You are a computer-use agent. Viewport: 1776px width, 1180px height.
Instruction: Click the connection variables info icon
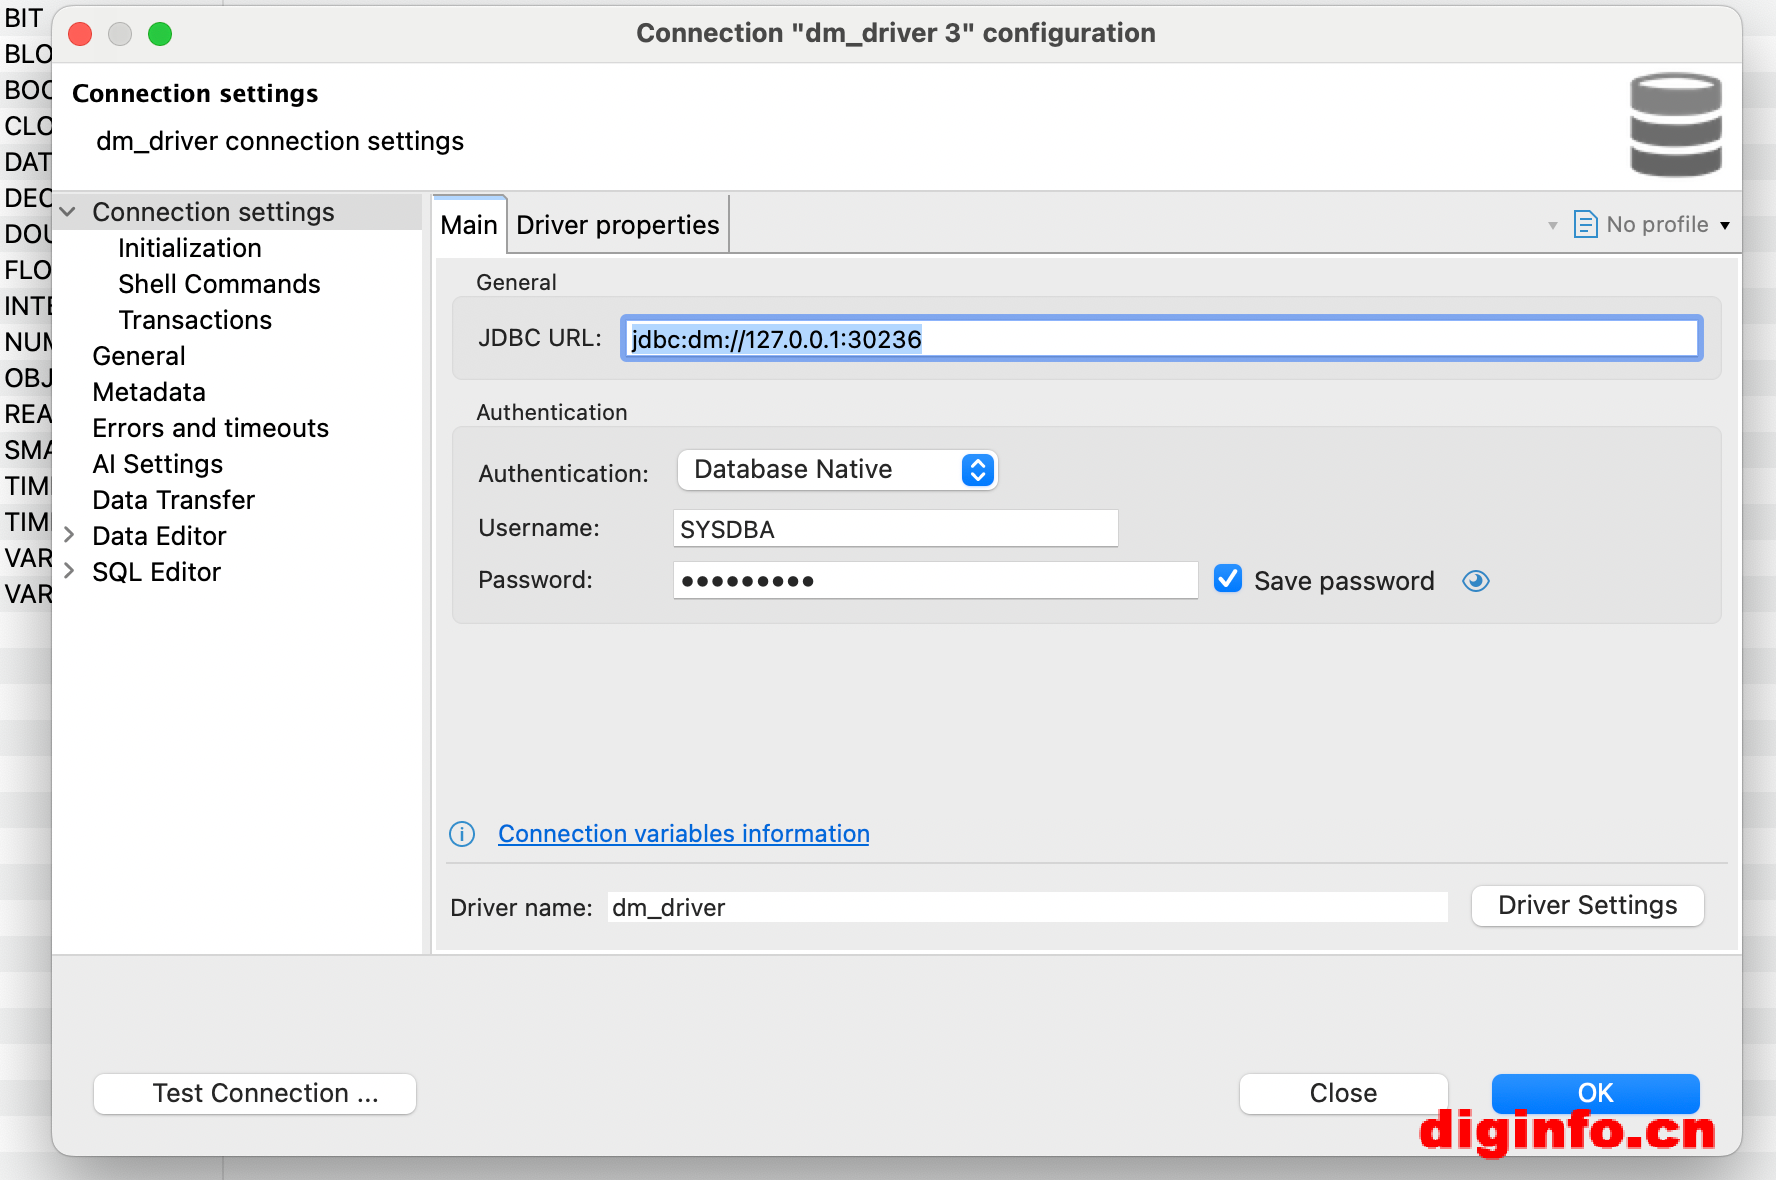tap(462, 834)
